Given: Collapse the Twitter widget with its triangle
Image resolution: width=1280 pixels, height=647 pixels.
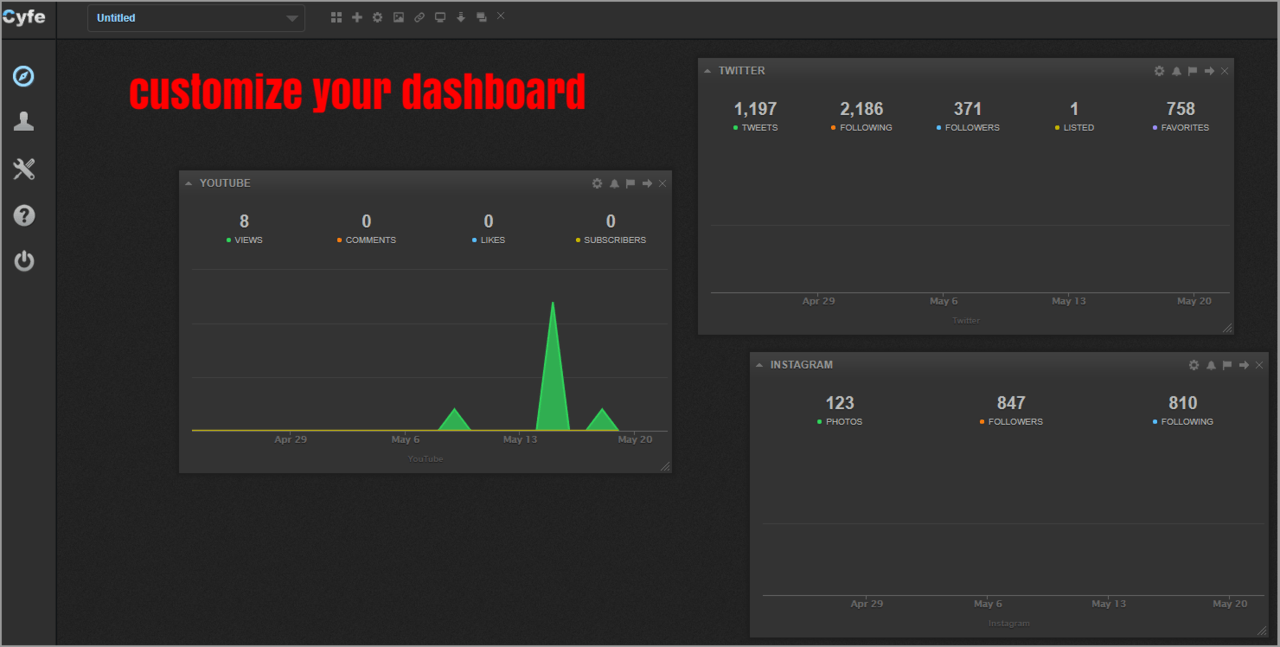Looking at the screenshot, I should [707, 71].
